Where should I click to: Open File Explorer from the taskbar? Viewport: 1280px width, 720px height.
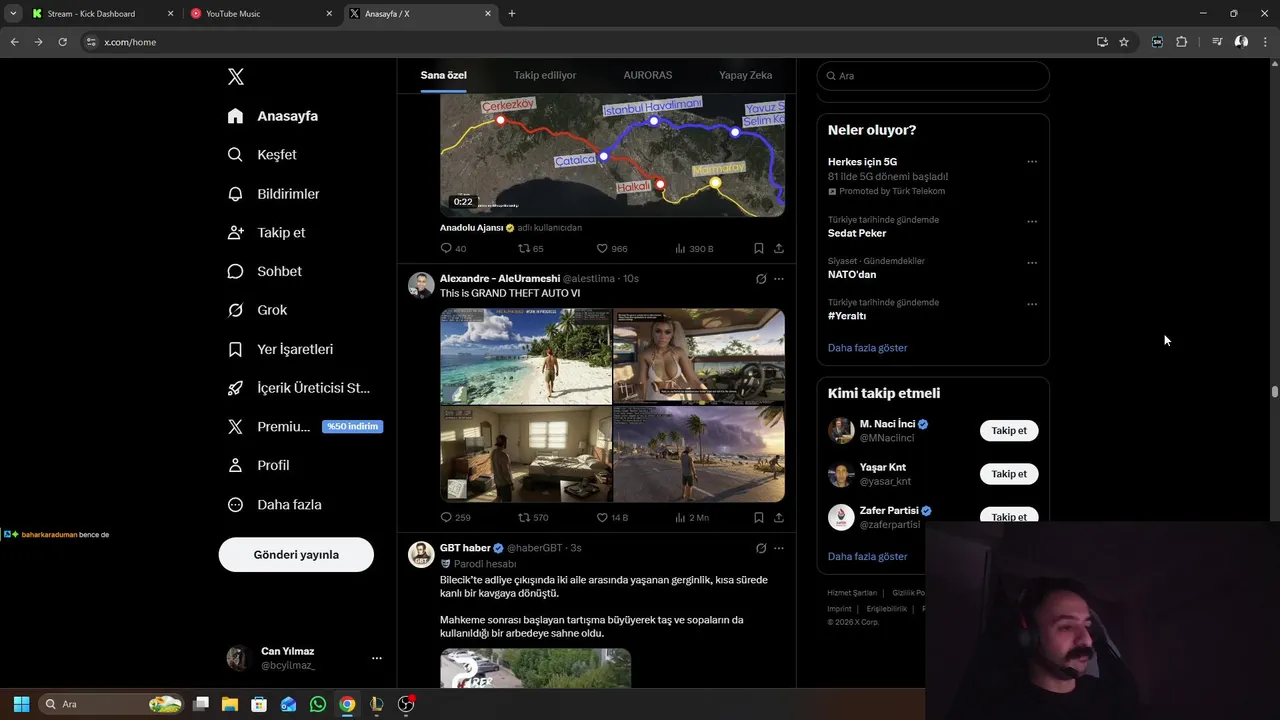click(230, 704)
